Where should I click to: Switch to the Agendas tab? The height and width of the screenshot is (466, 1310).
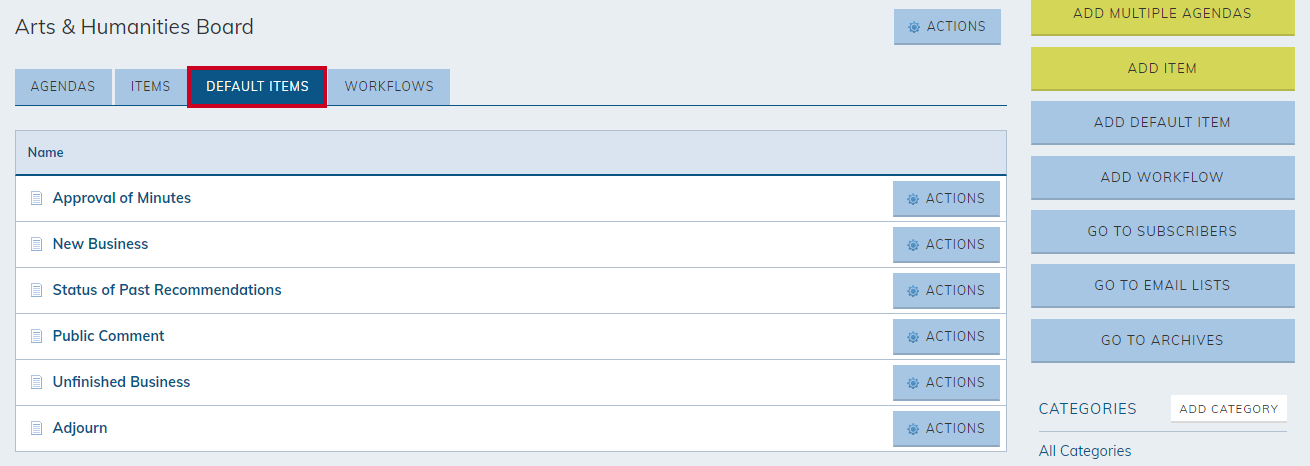point(63,87)
